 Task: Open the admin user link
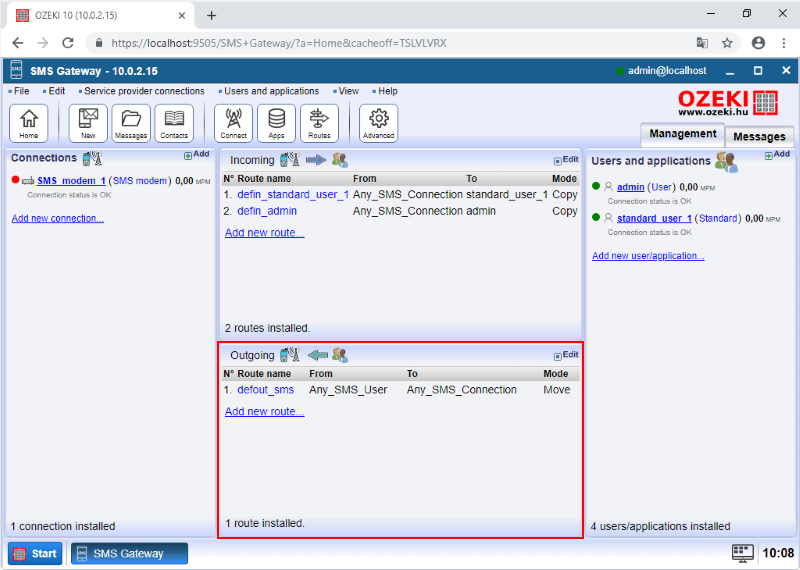pyautogui.click(x=631, y=187)
